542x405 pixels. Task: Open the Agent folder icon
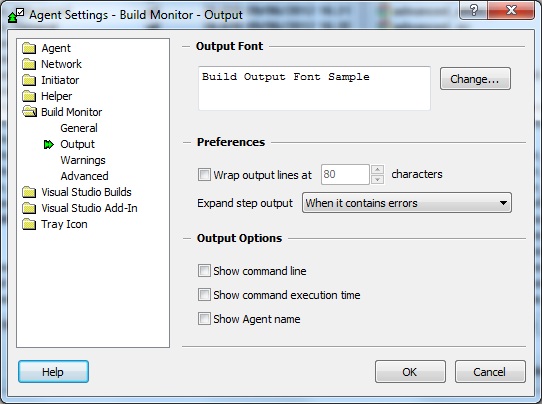click(x=29, y=48)
